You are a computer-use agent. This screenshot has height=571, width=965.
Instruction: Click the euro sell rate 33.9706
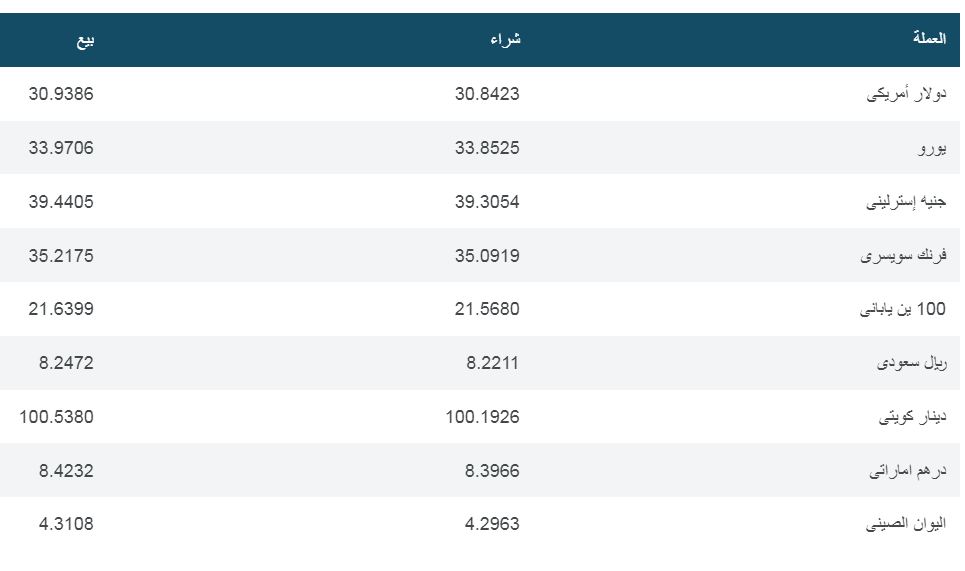pos(61,148)
